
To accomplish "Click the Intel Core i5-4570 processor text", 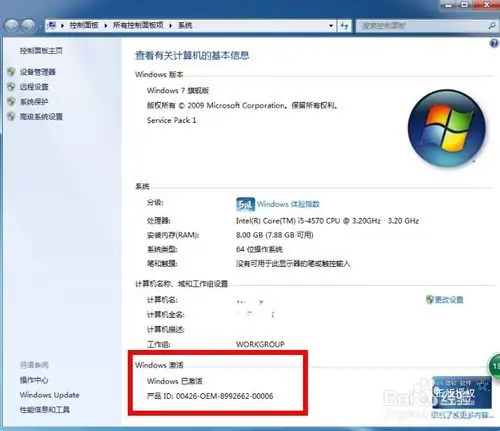I will 327,221.
